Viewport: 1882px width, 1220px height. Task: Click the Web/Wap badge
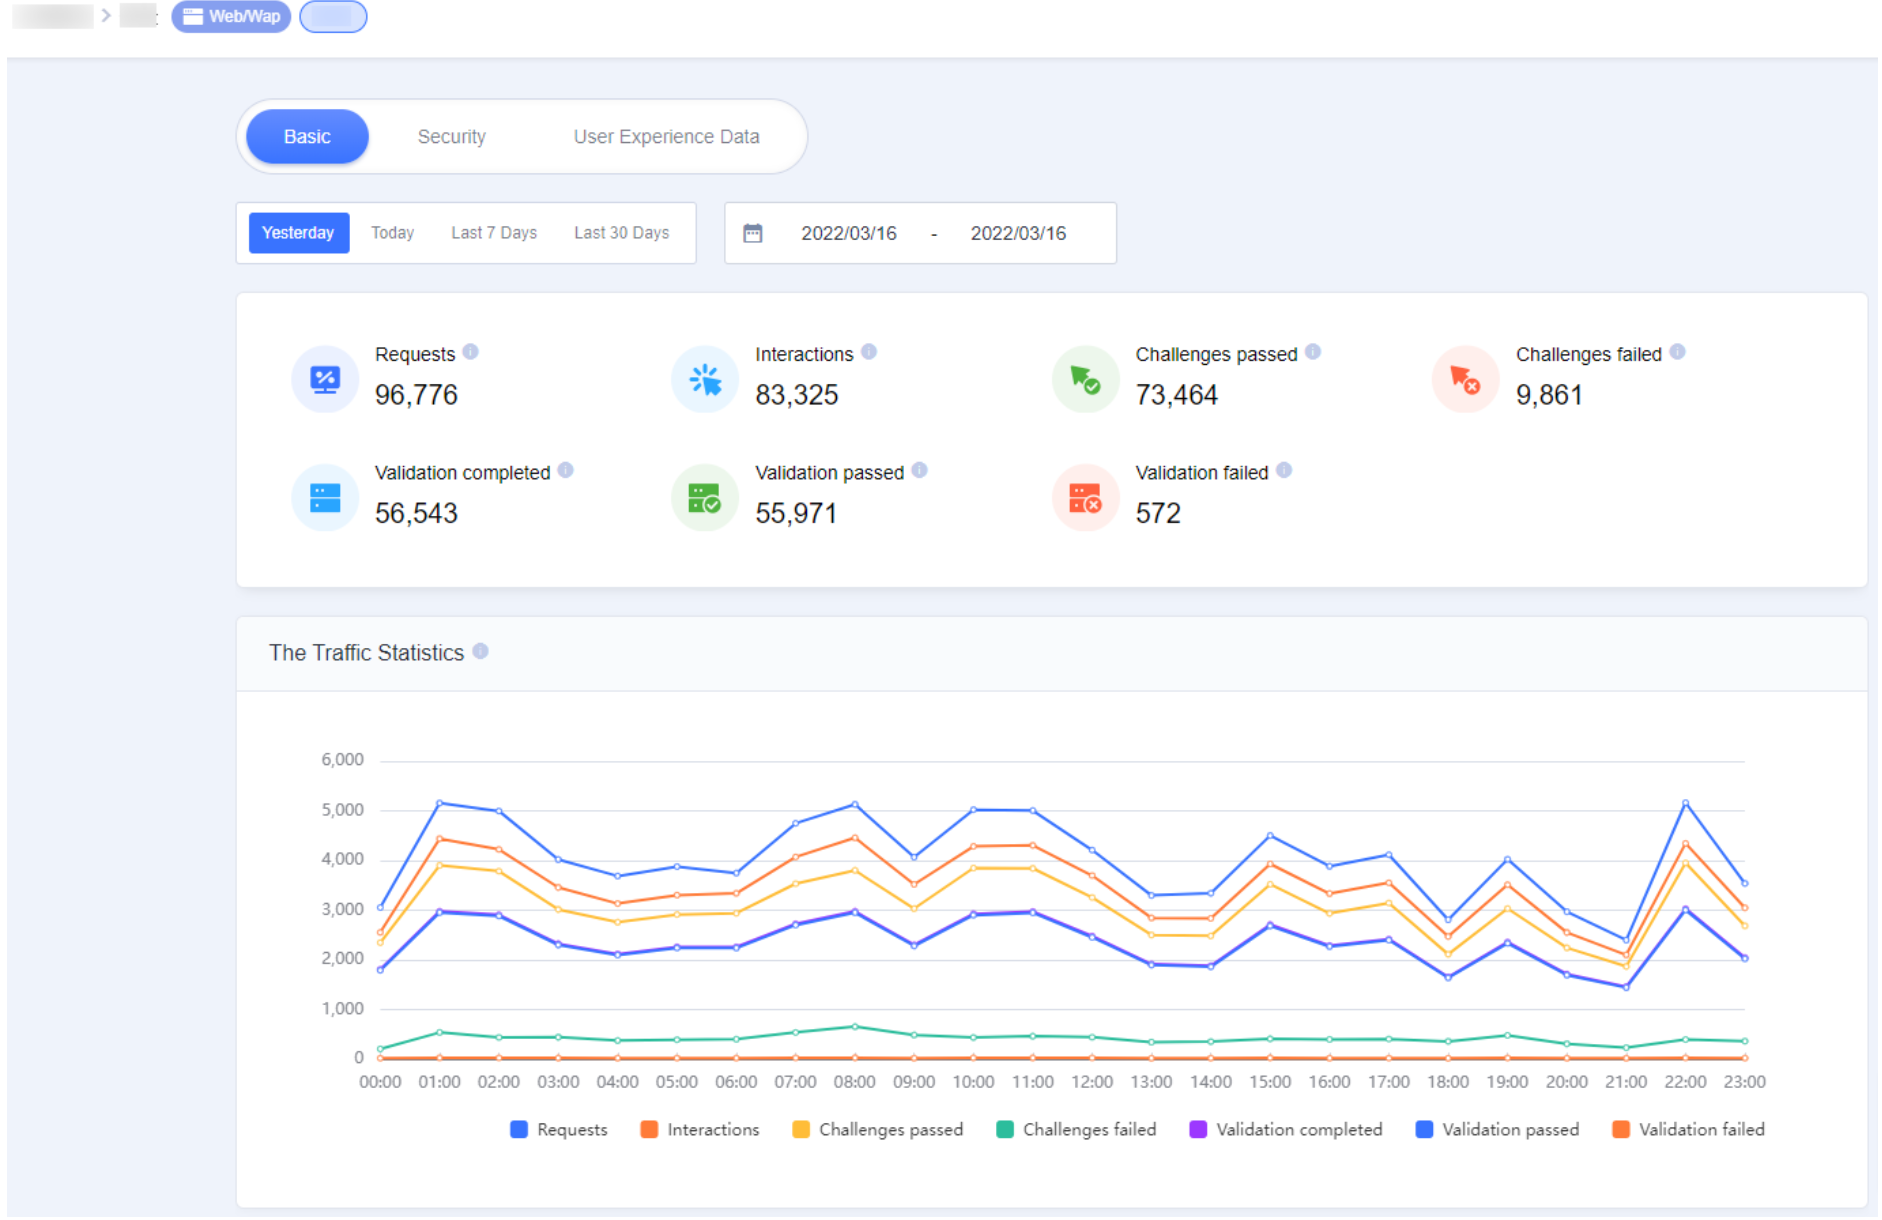[x=230, y=16]
